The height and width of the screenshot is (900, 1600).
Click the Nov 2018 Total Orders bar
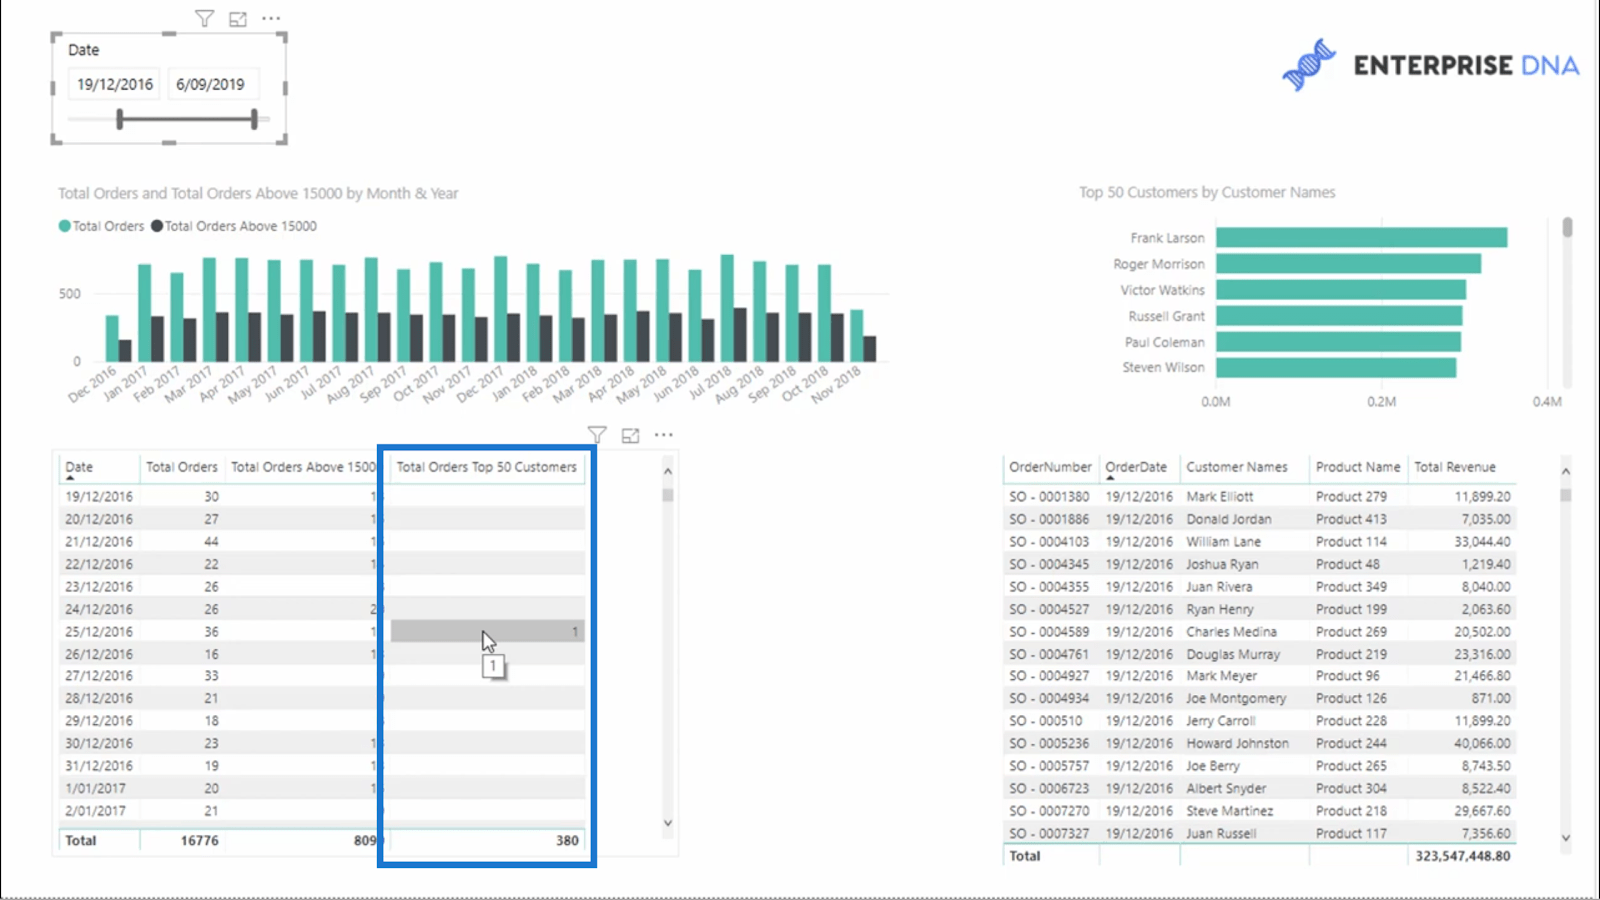click(x=857, y=335)
